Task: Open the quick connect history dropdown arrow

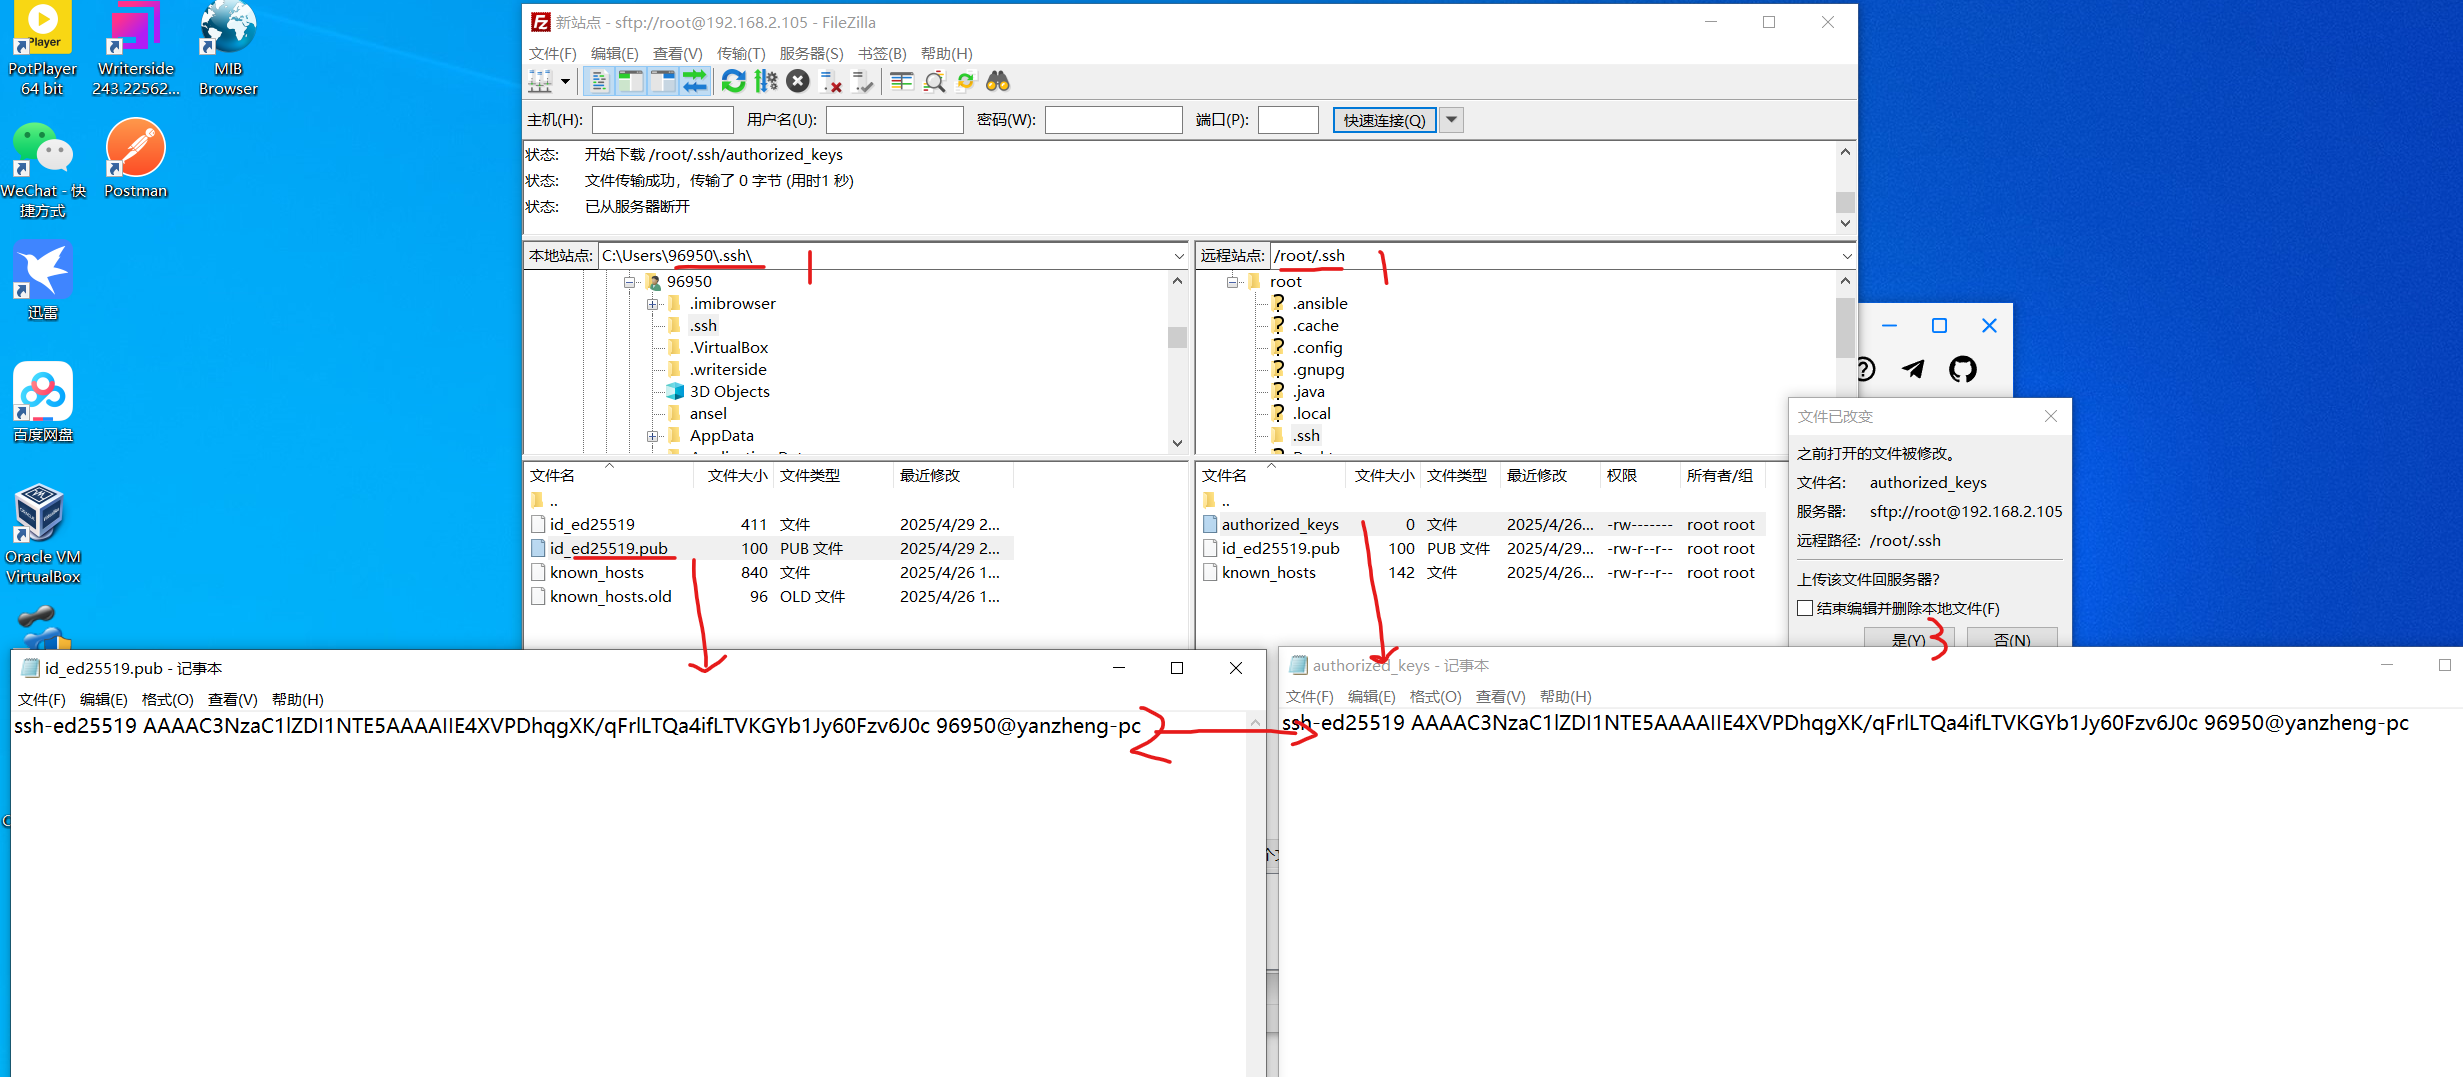Action: (1452, 120)
